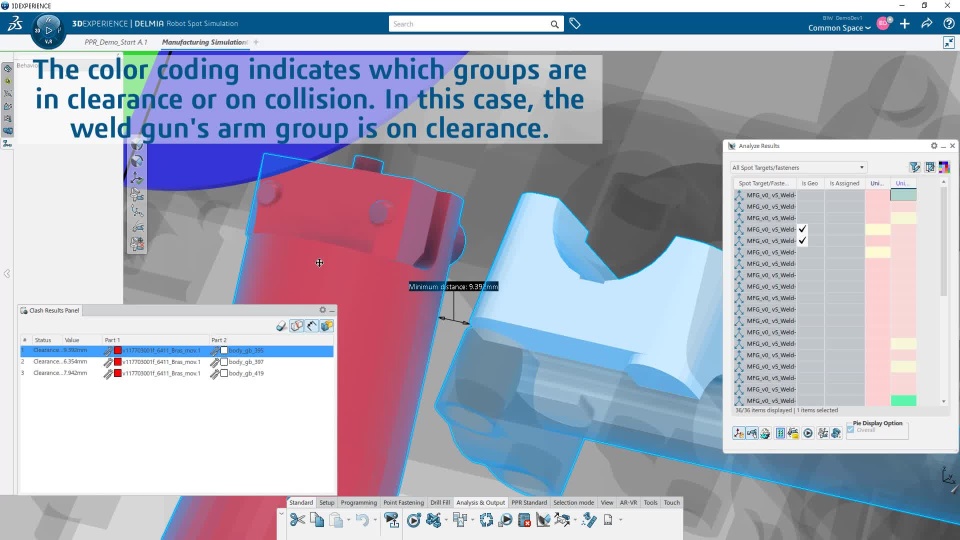Toggle the colored blocks icon in Clash Results Panel
The image size is (960, 540).
coord(327,326)
